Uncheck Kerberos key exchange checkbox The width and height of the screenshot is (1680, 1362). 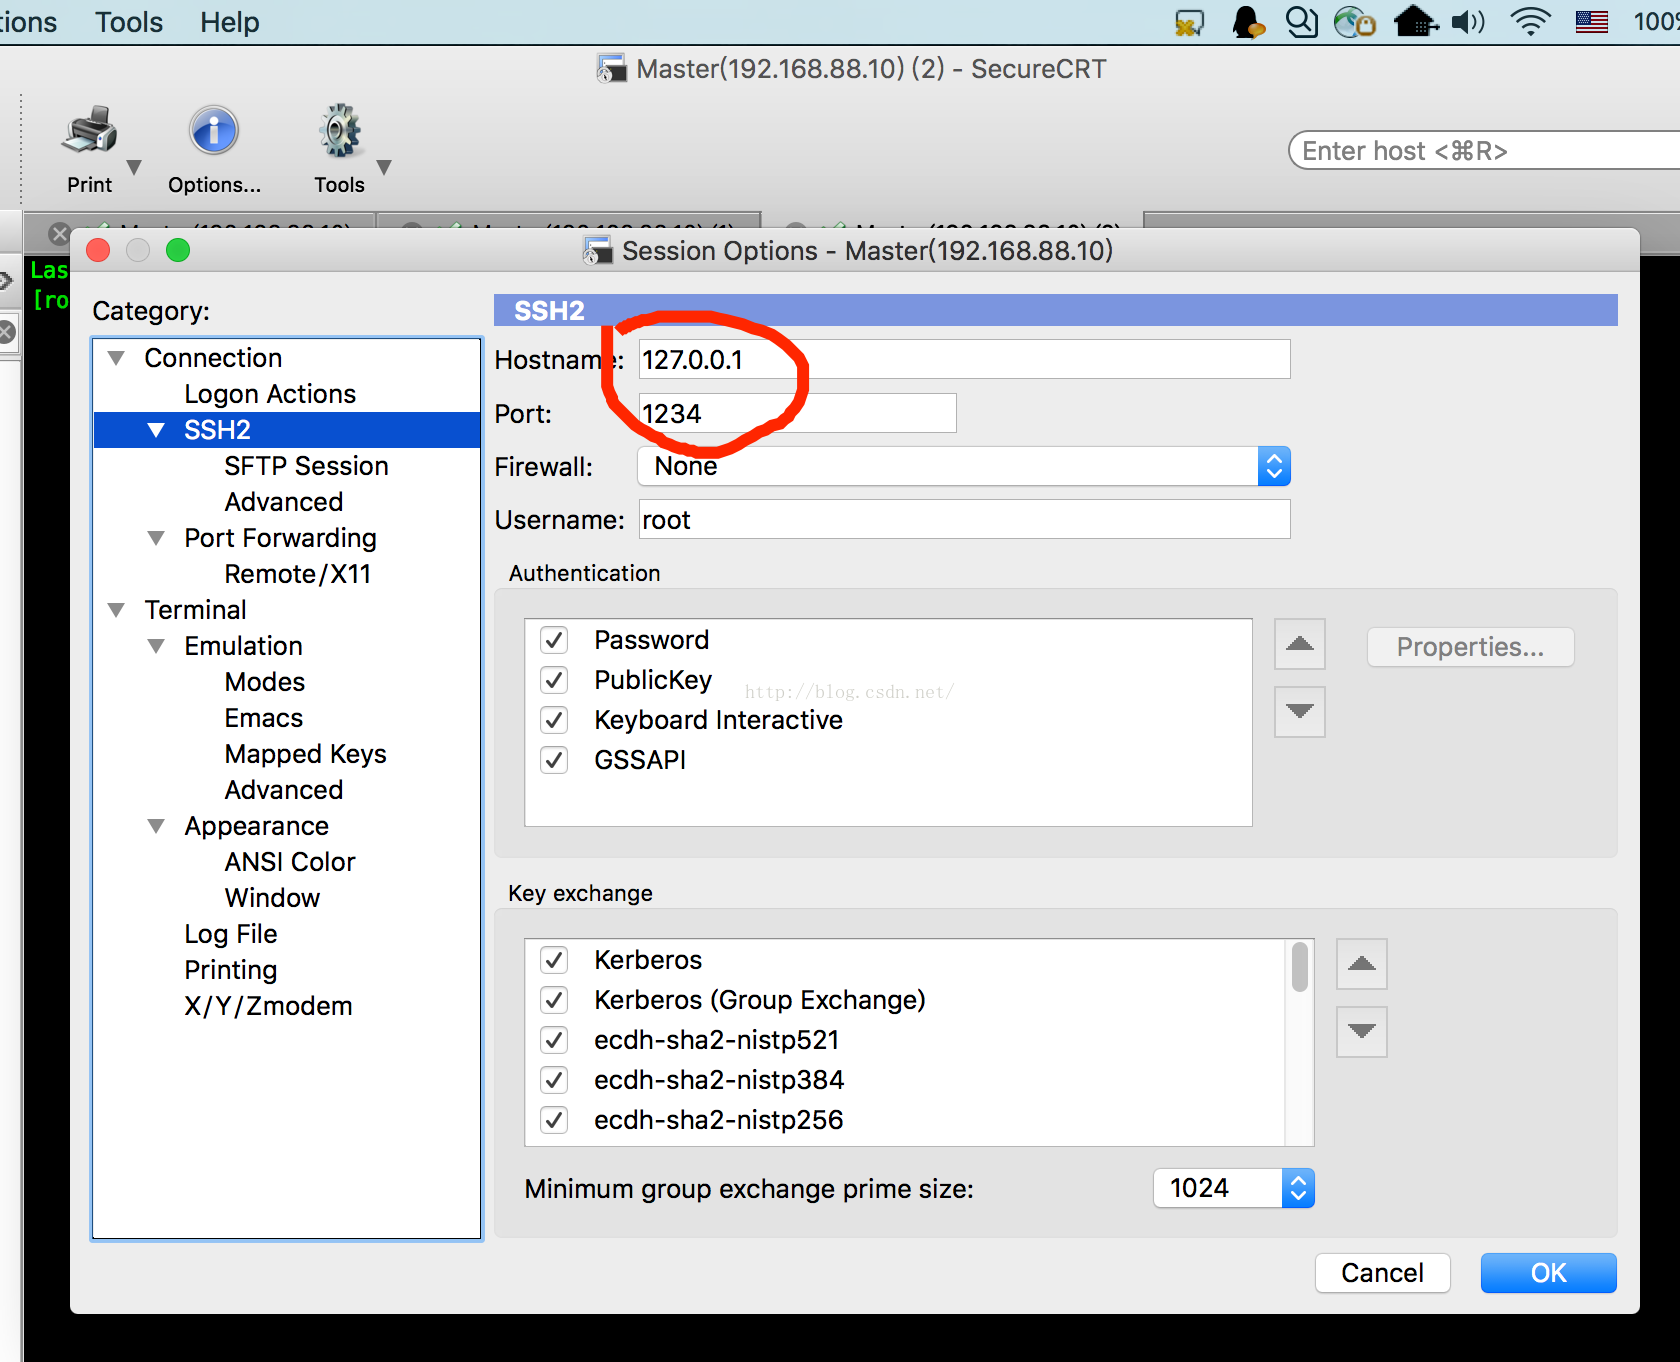point(554,960)
